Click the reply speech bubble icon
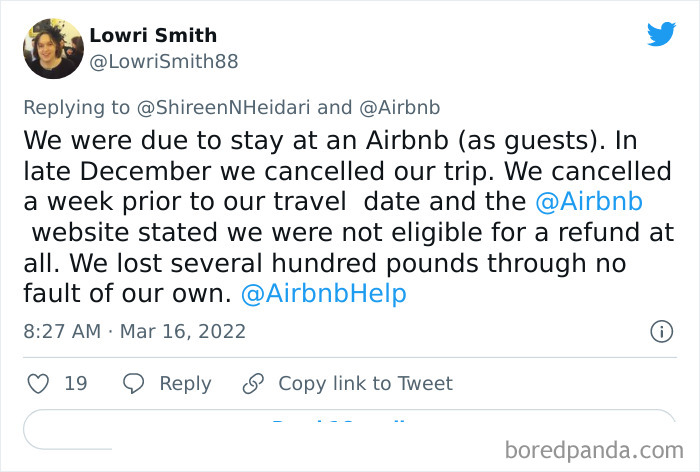The image size is (700, 472). pos(134,384)
